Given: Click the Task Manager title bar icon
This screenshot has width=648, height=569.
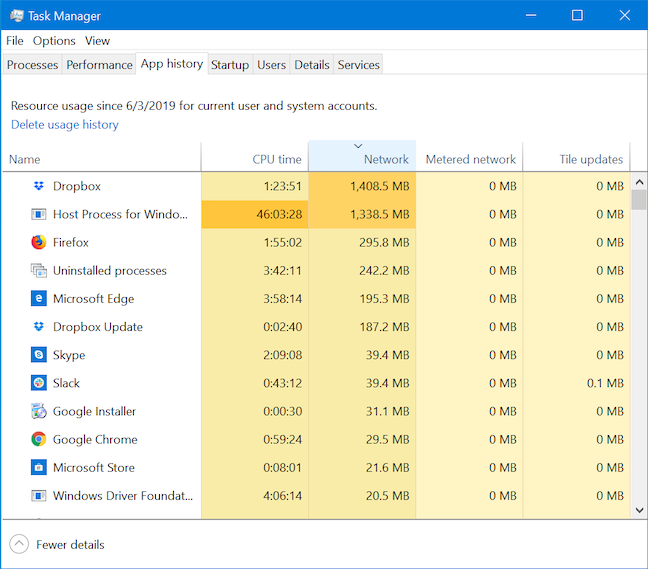Looking at the screenshot, I should 17,16.
